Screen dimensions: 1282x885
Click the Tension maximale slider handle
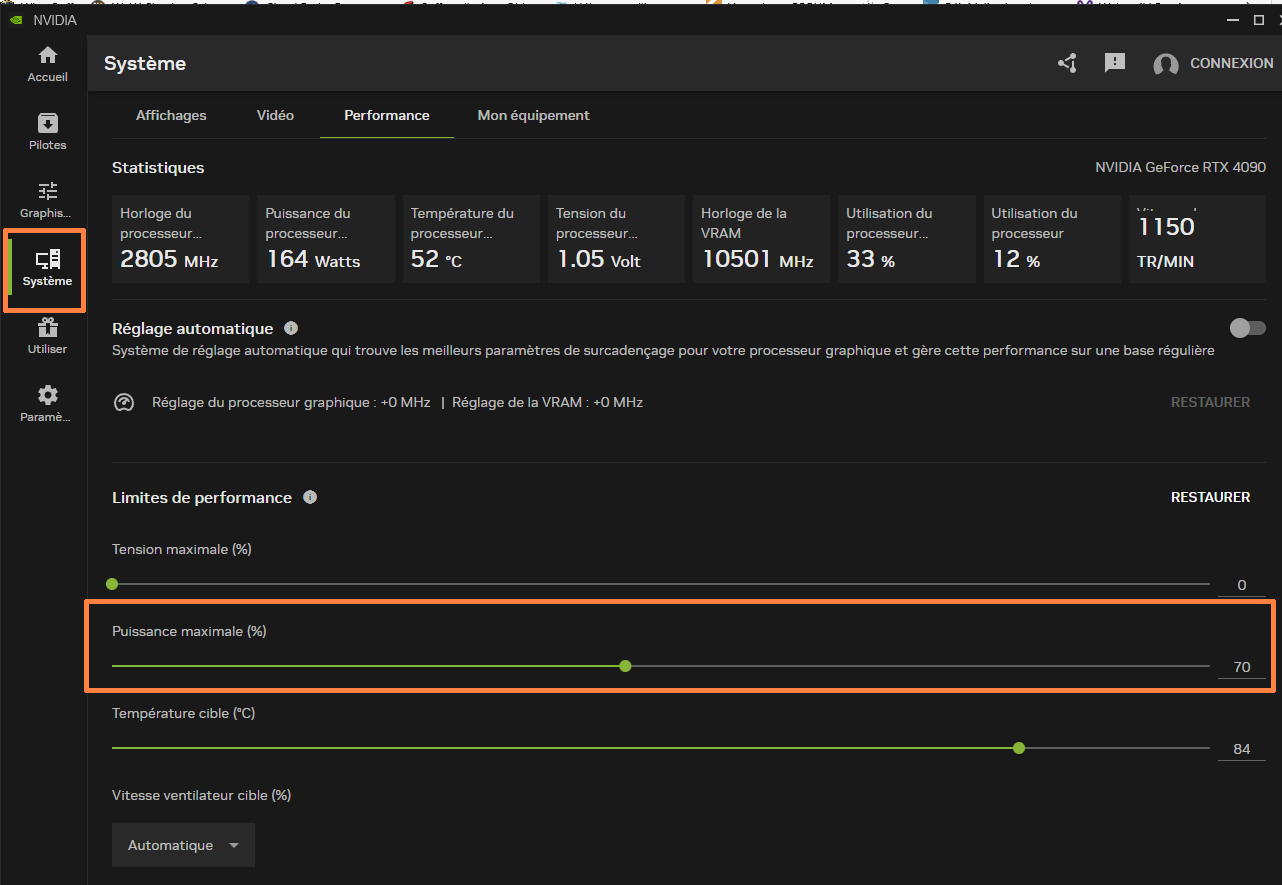(x=112, y=584)
